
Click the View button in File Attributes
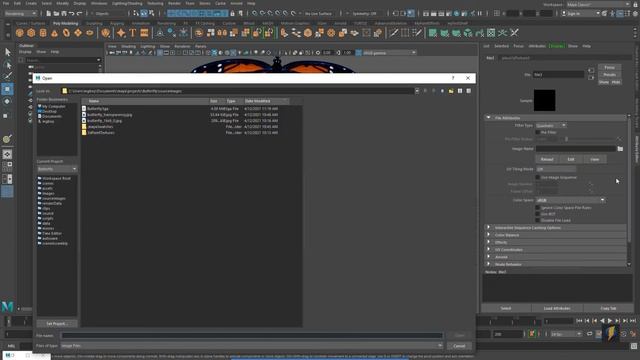595,159
